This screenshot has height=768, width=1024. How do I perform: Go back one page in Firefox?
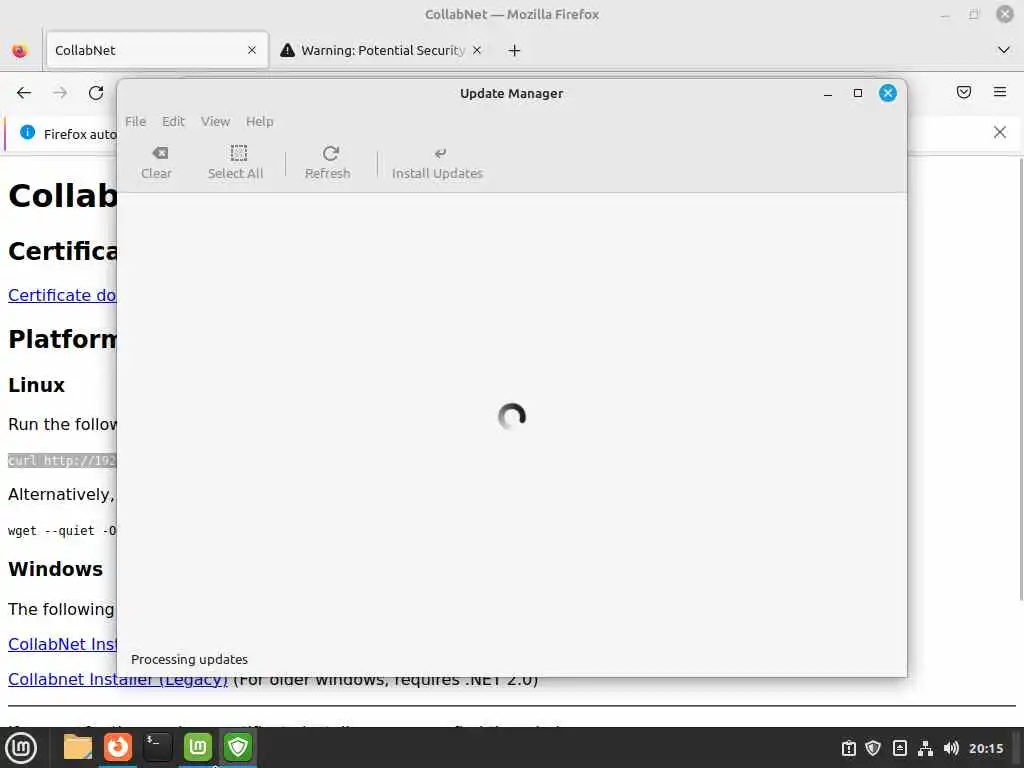coord(24,93)
